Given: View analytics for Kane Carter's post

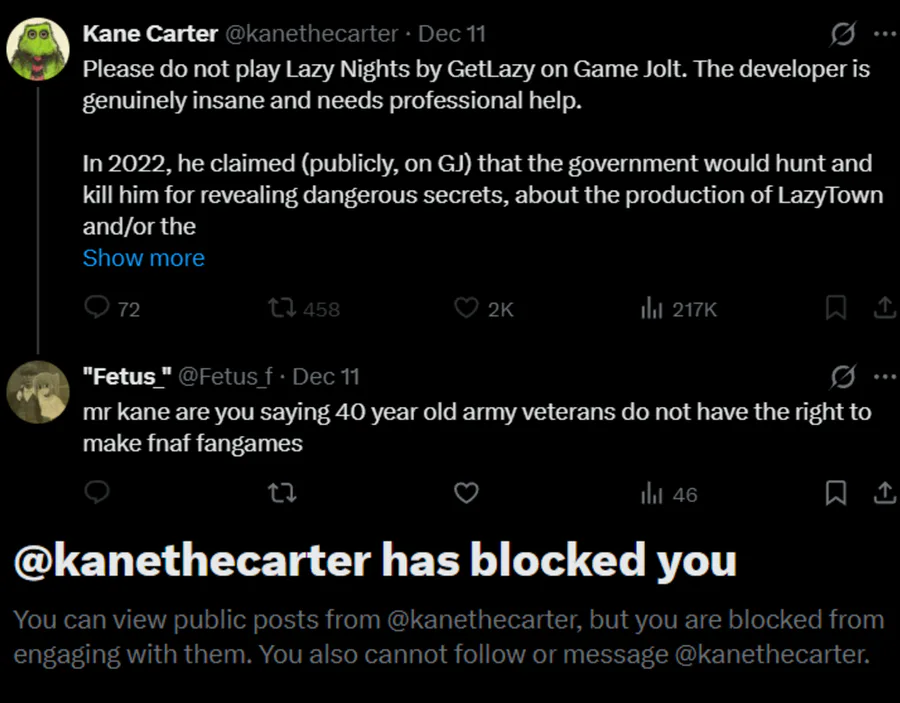Looking at the screenshot, I should pos(653,308).
